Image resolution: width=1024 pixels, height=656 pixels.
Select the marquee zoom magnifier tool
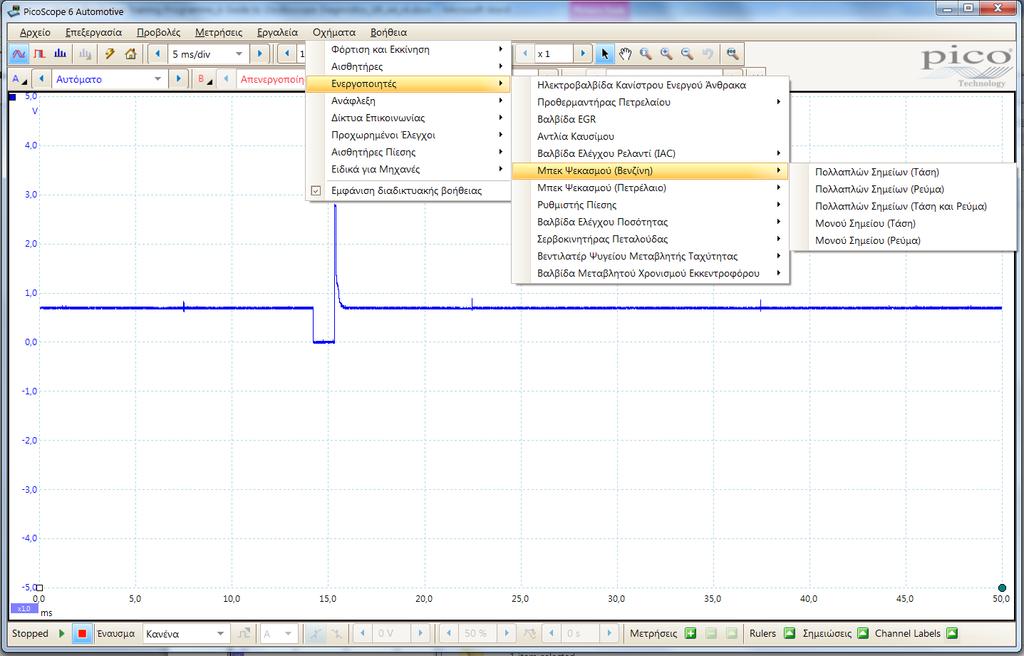646,54
